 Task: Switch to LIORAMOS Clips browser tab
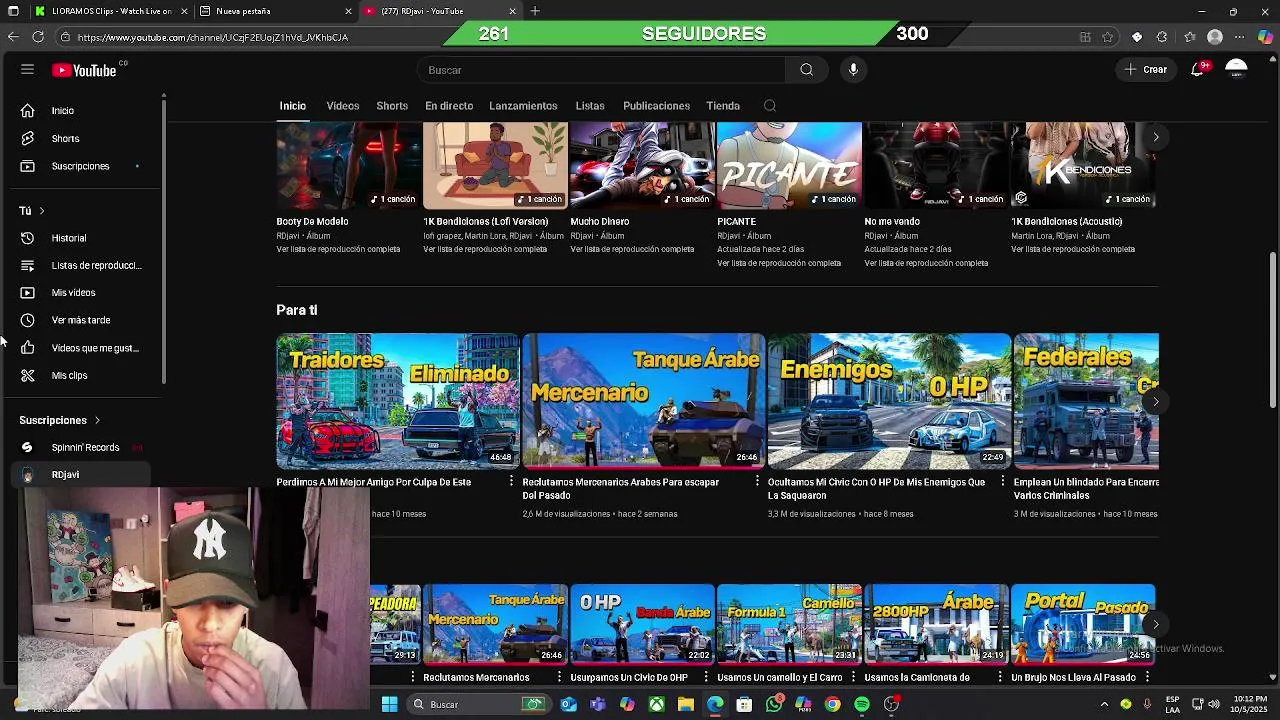[x=110, y=11]
